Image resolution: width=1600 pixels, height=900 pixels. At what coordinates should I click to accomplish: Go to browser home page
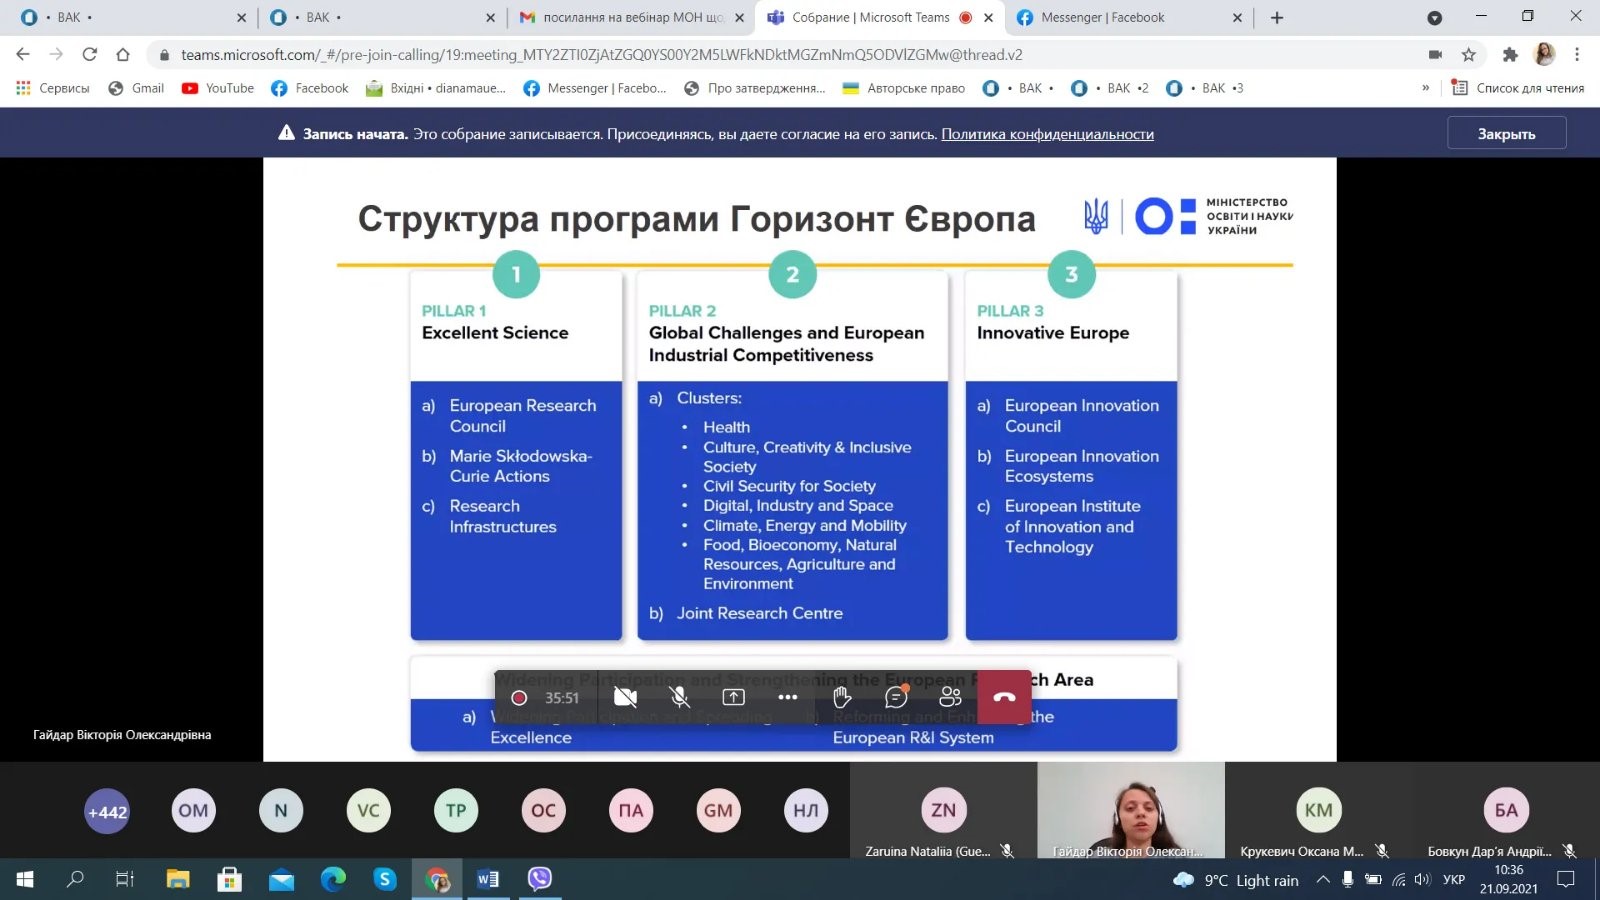coord(123,54)
